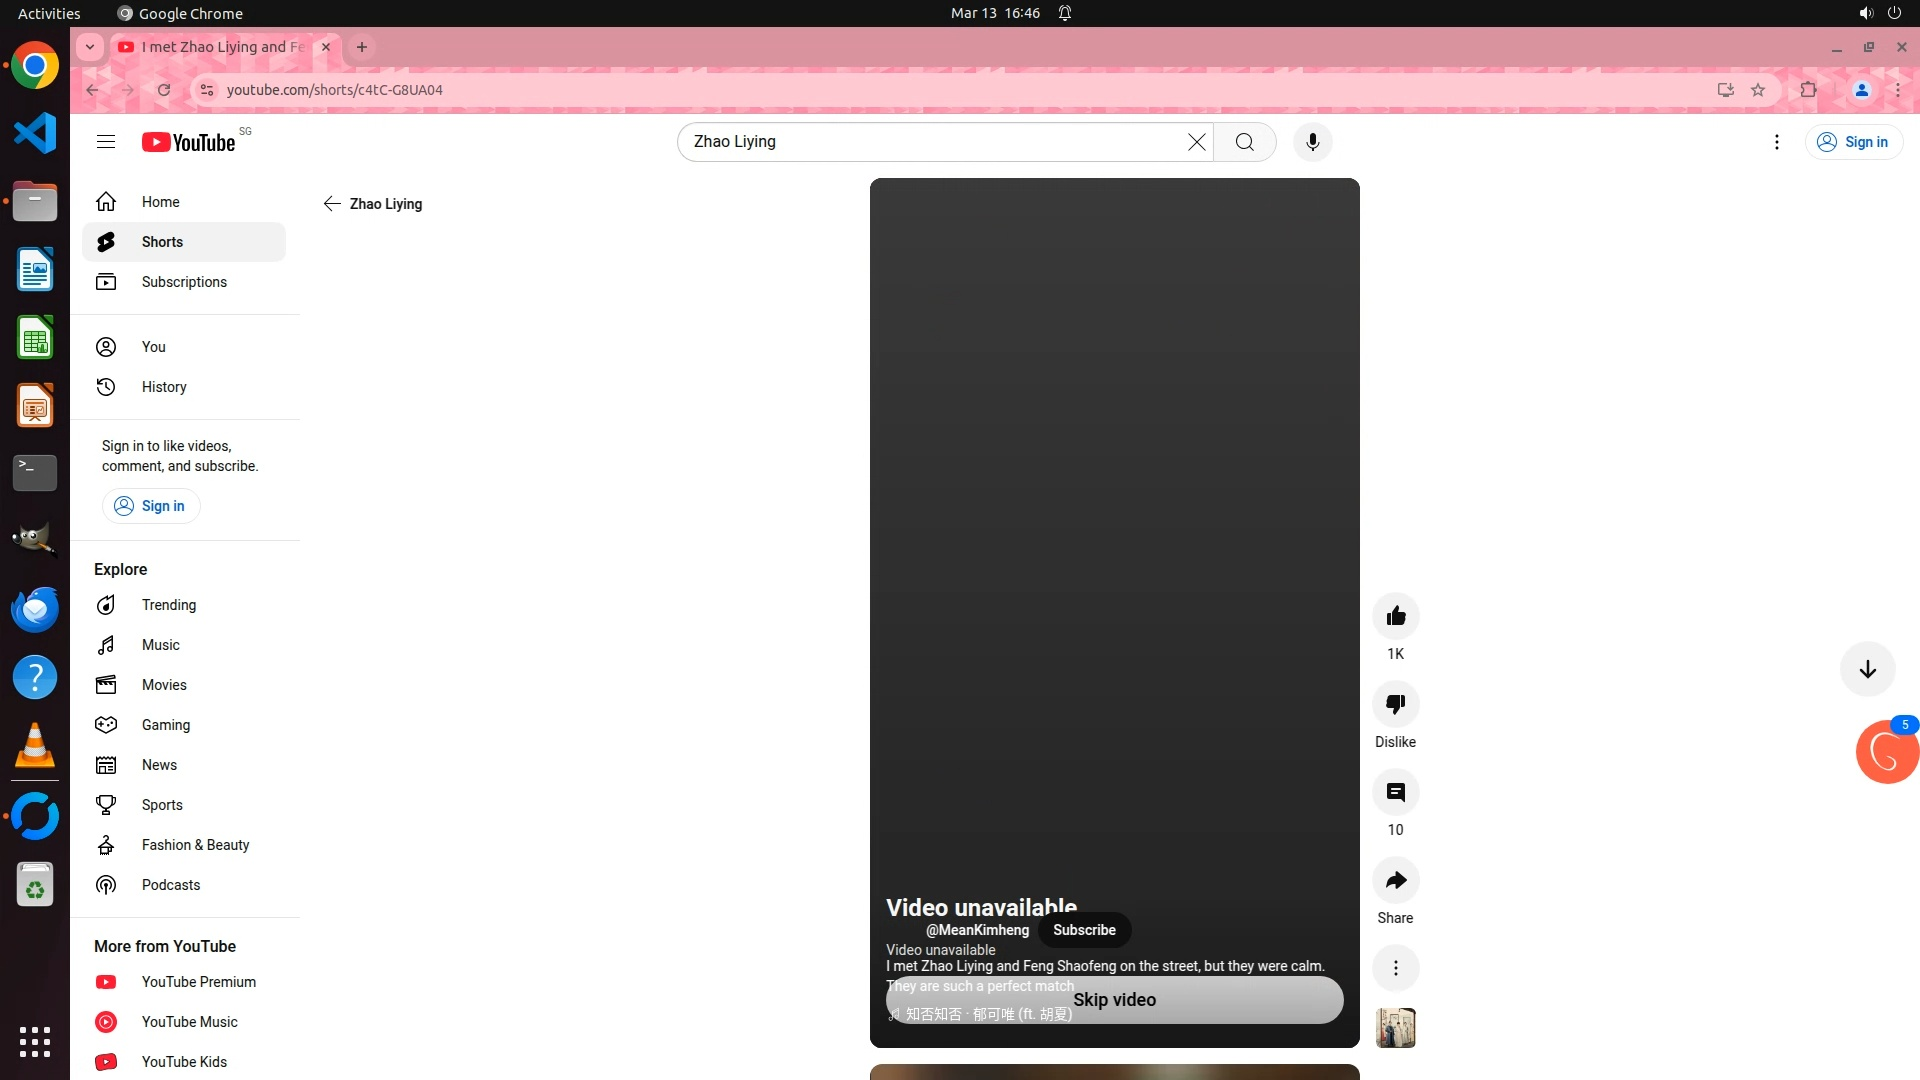Select Trending from Explore section
Image resolution: width=1920 pixels, height=1080 pixels.
[168, 605]
